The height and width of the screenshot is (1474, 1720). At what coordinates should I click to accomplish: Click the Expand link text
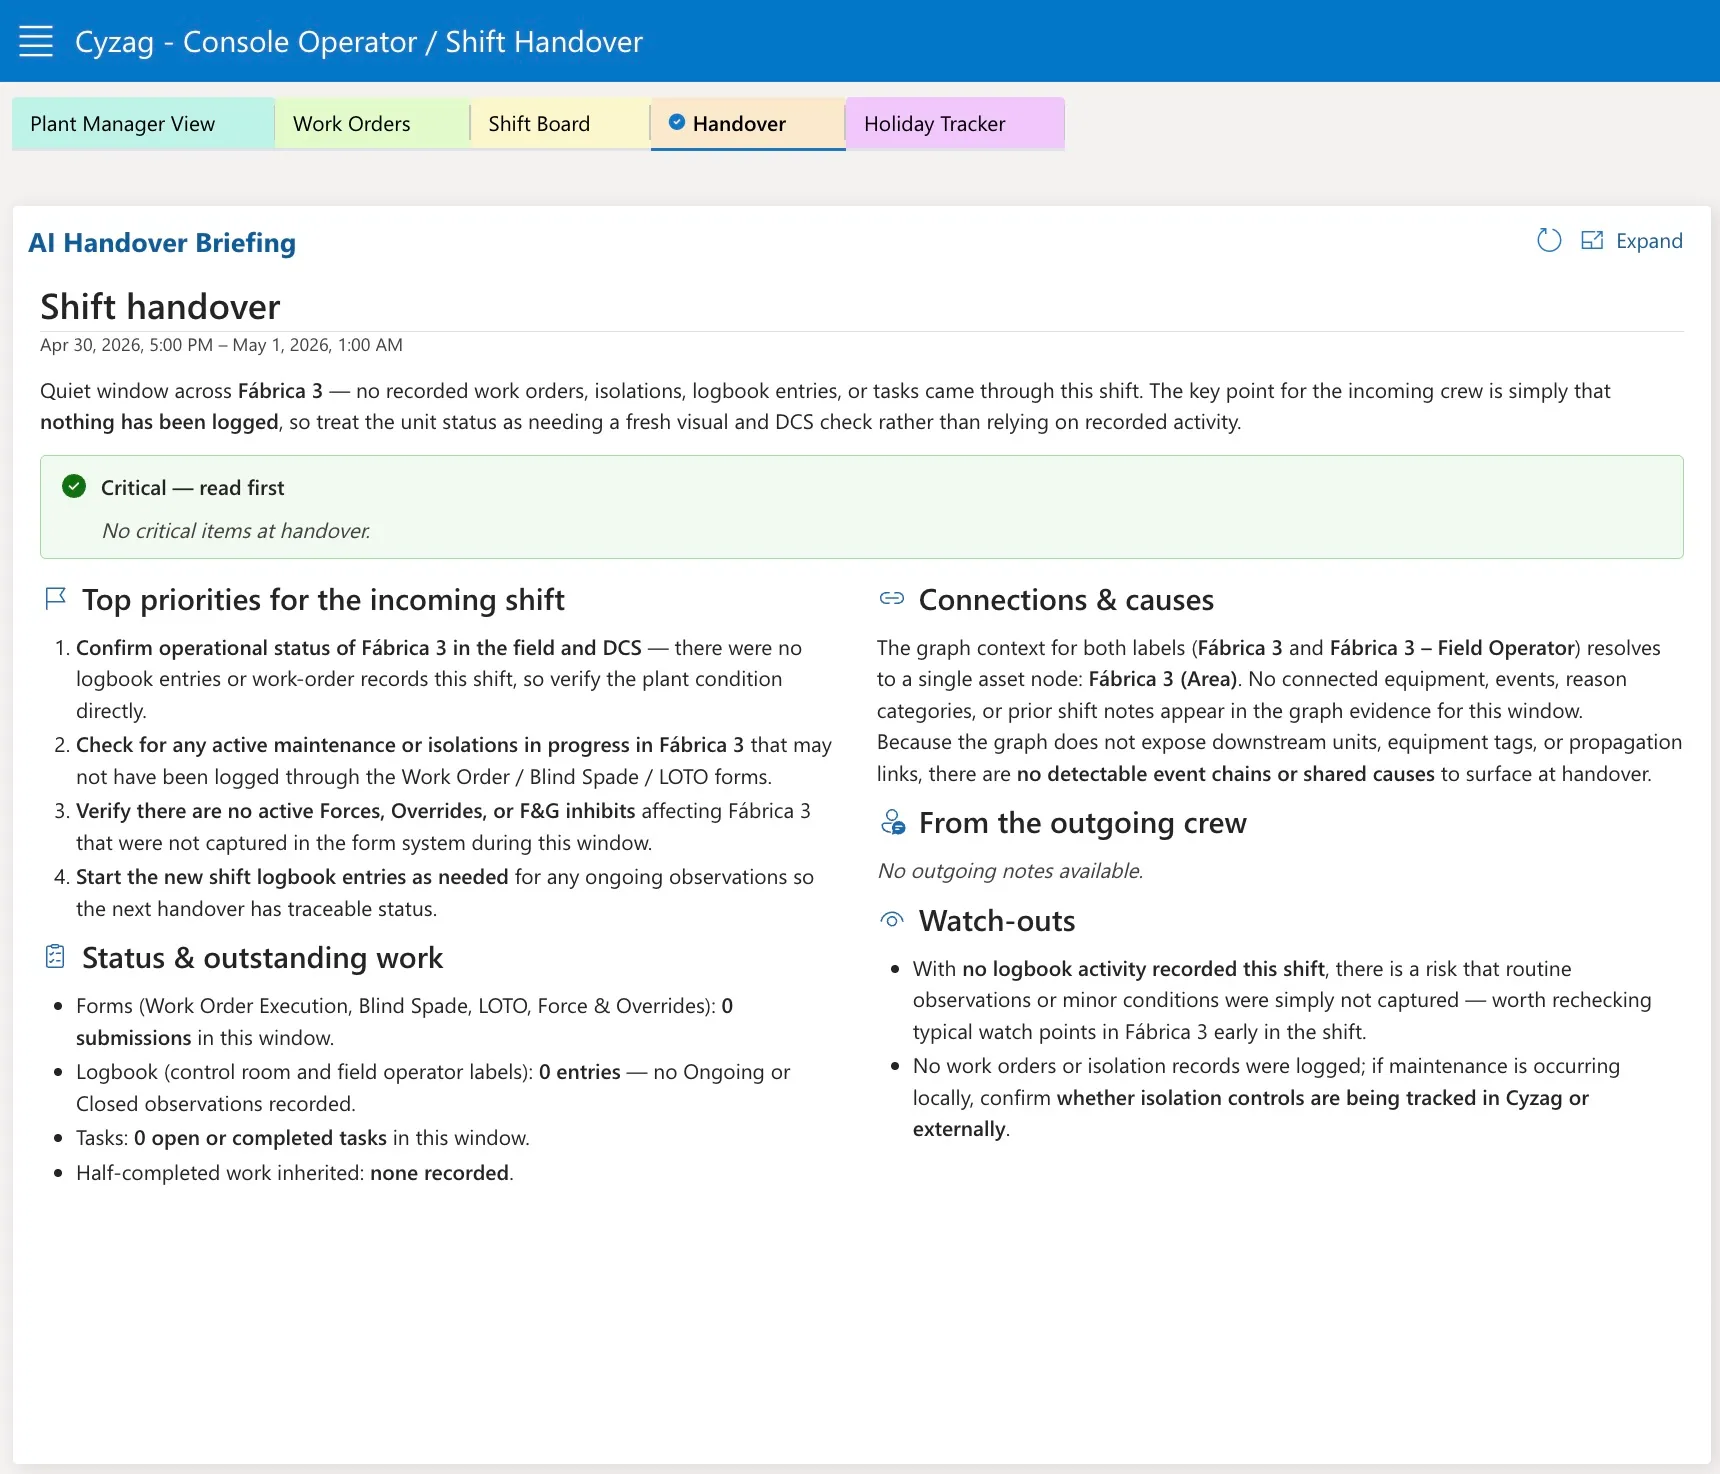(x=1649, y=241)
